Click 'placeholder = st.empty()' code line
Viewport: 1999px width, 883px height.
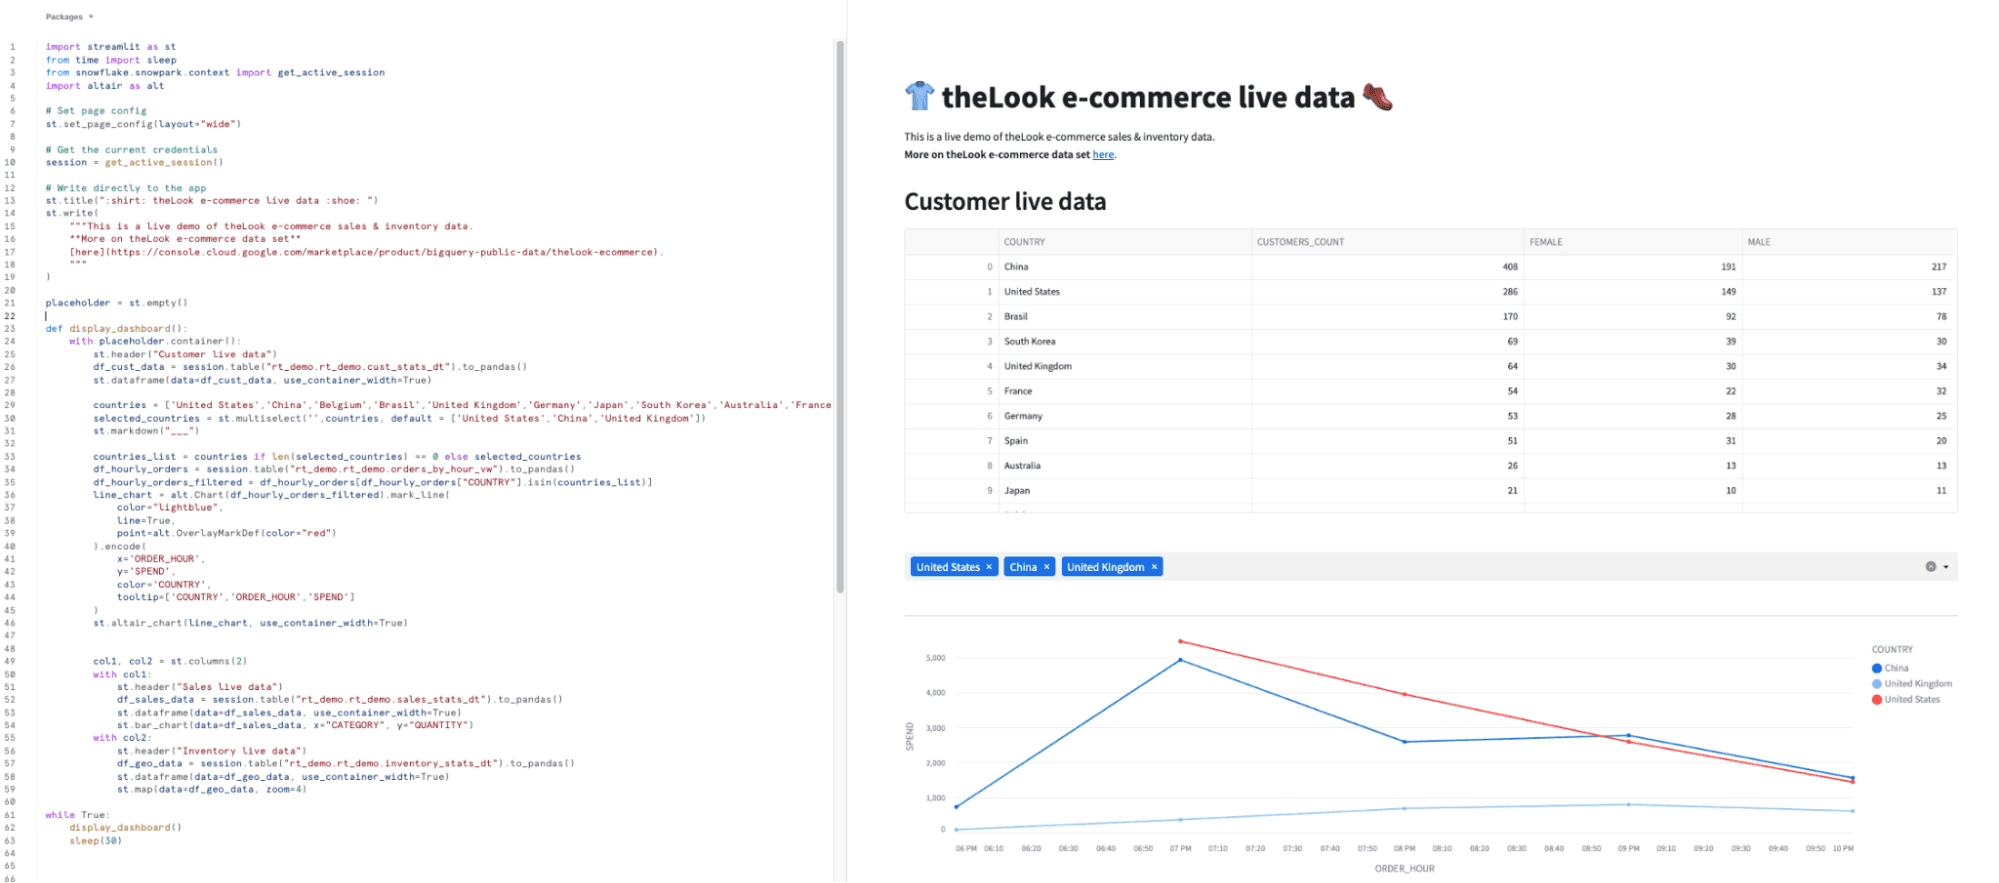click(116, 303)
